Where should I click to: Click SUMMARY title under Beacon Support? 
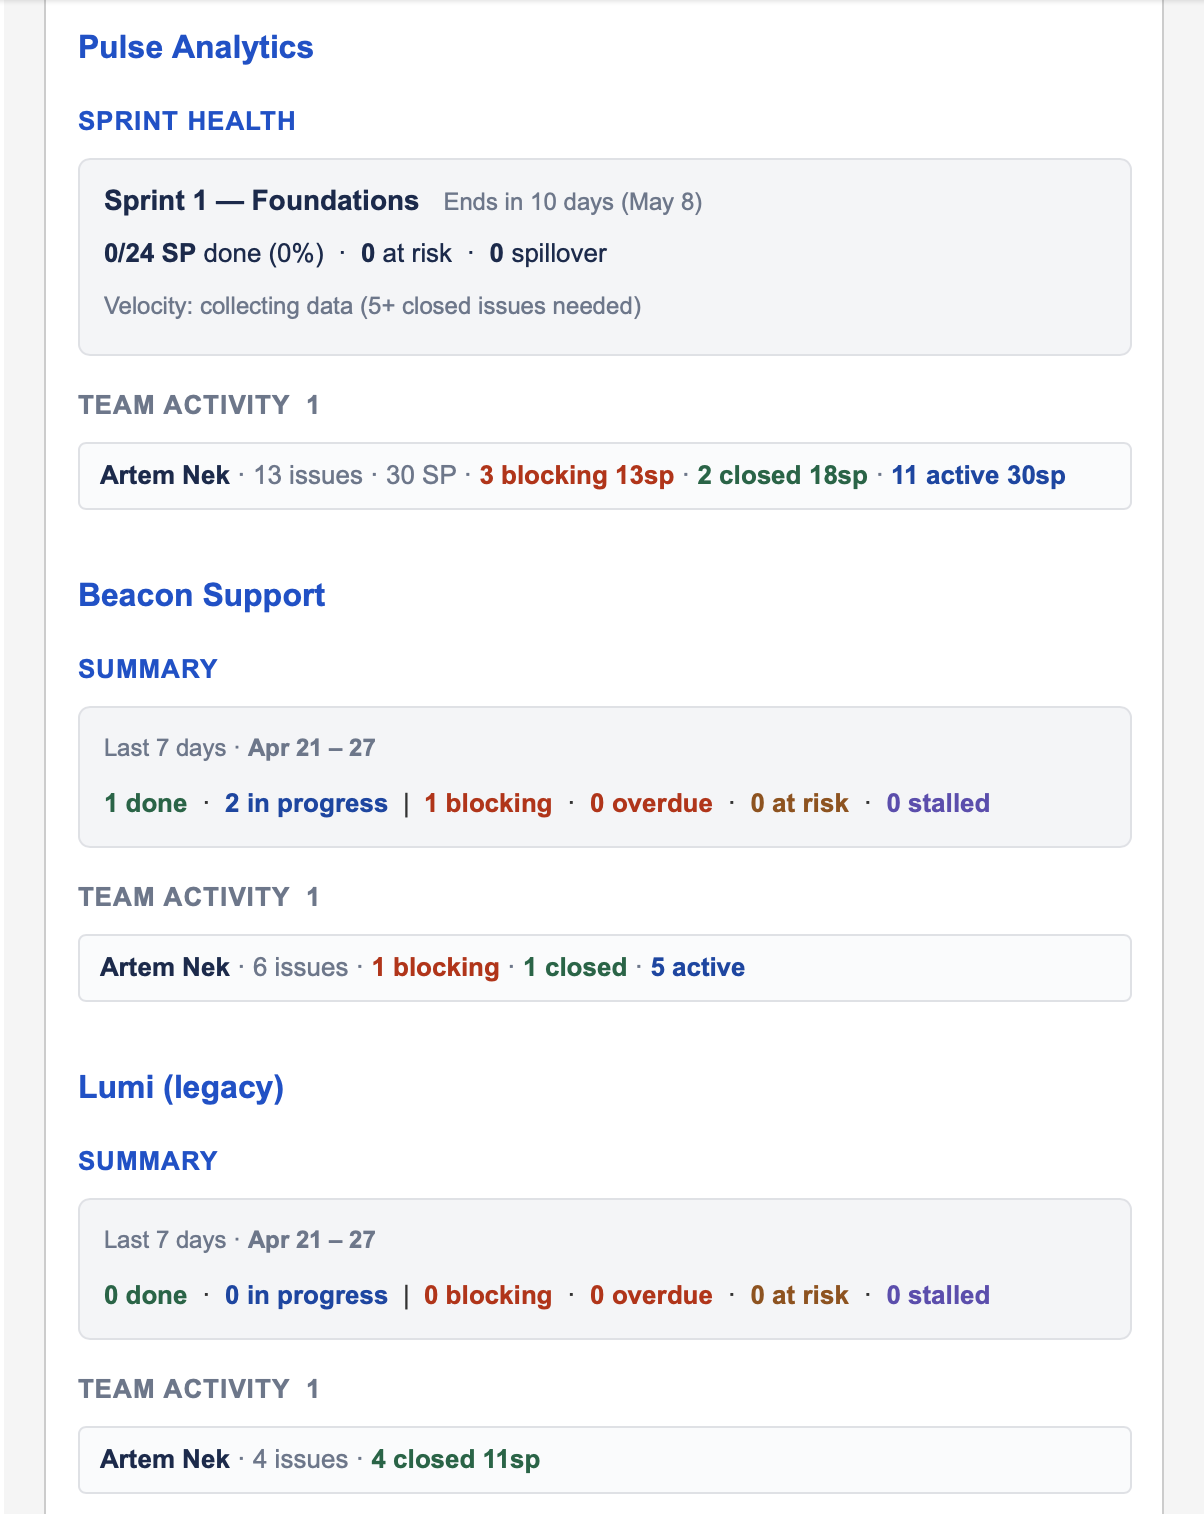click(x=148, y=669)
